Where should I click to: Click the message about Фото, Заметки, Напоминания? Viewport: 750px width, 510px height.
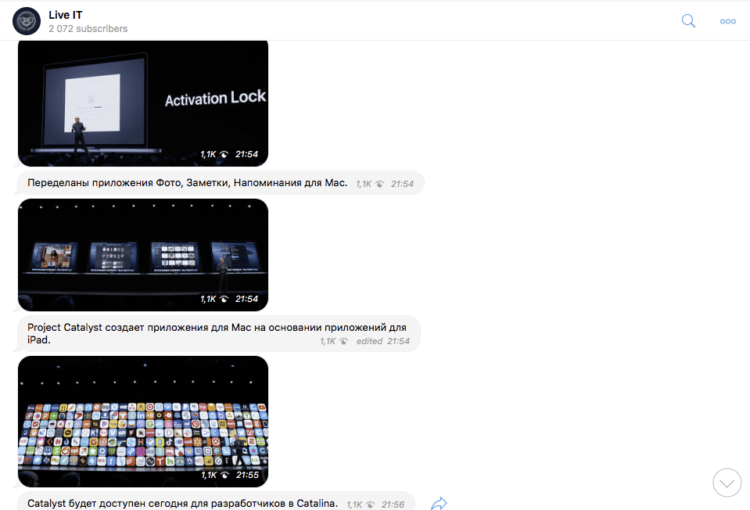pyautogui.click(x=221, y=183)
